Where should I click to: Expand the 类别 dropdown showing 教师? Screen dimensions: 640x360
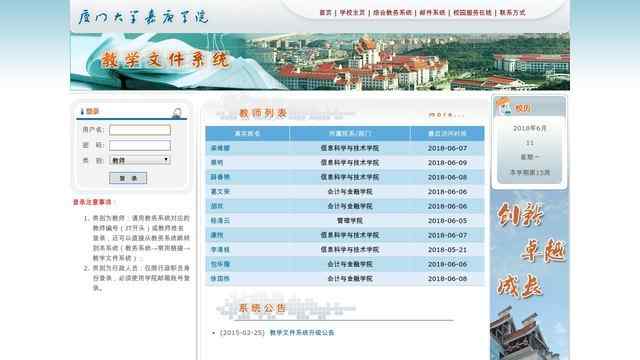pos(140,160)
